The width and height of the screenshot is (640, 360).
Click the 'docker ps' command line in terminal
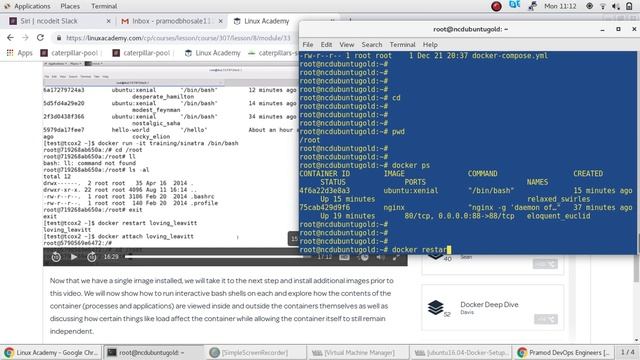[364, 165]
